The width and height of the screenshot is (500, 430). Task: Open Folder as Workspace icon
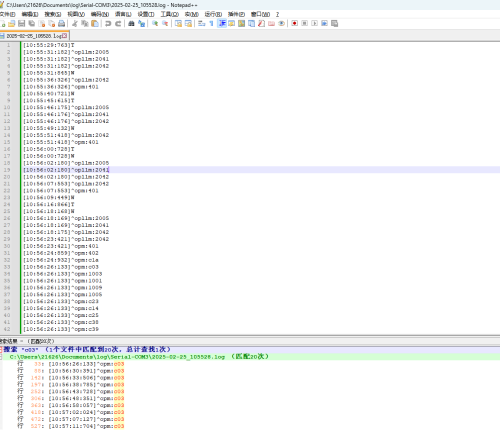[x=271, y=23]
